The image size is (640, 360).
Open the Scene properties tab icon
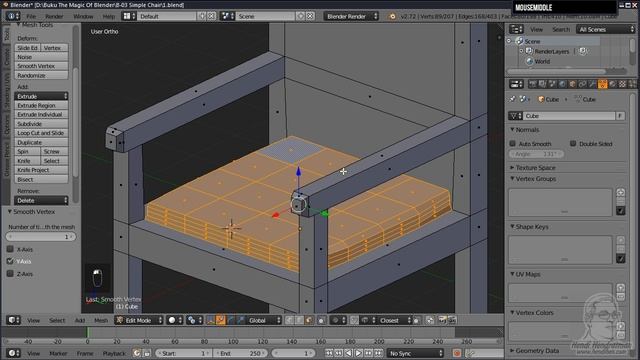pos(552,84)
